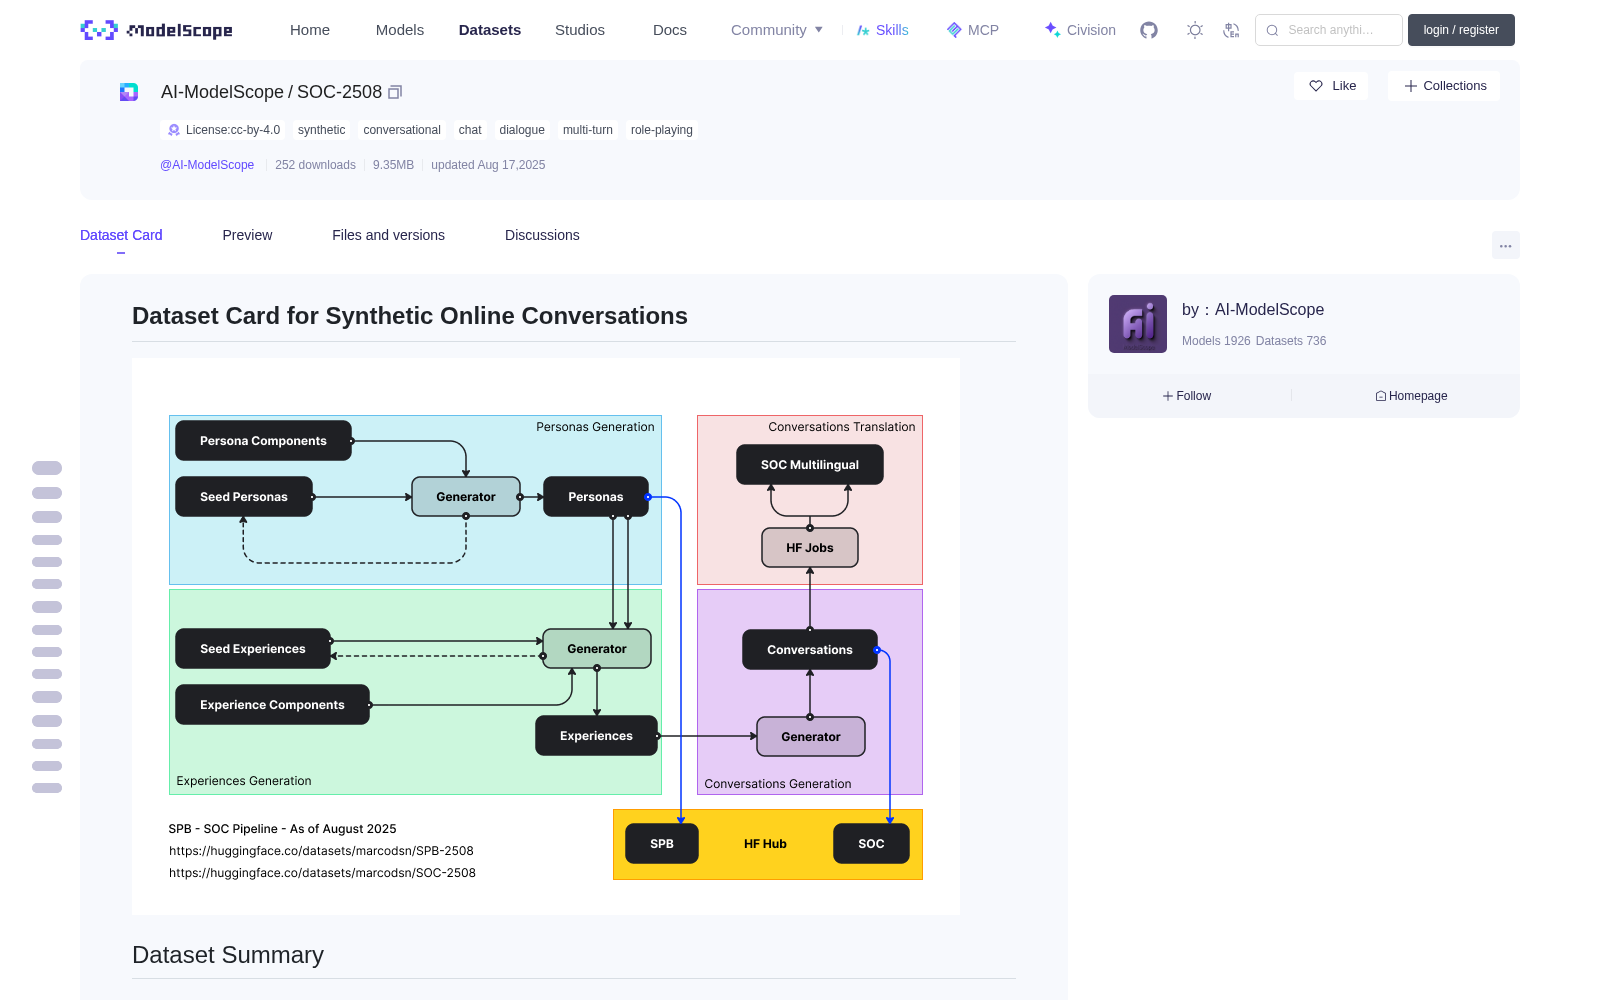Copy dataset name with copy icon
Viewport: 1600px width, 1000px height.
[395, 92]
